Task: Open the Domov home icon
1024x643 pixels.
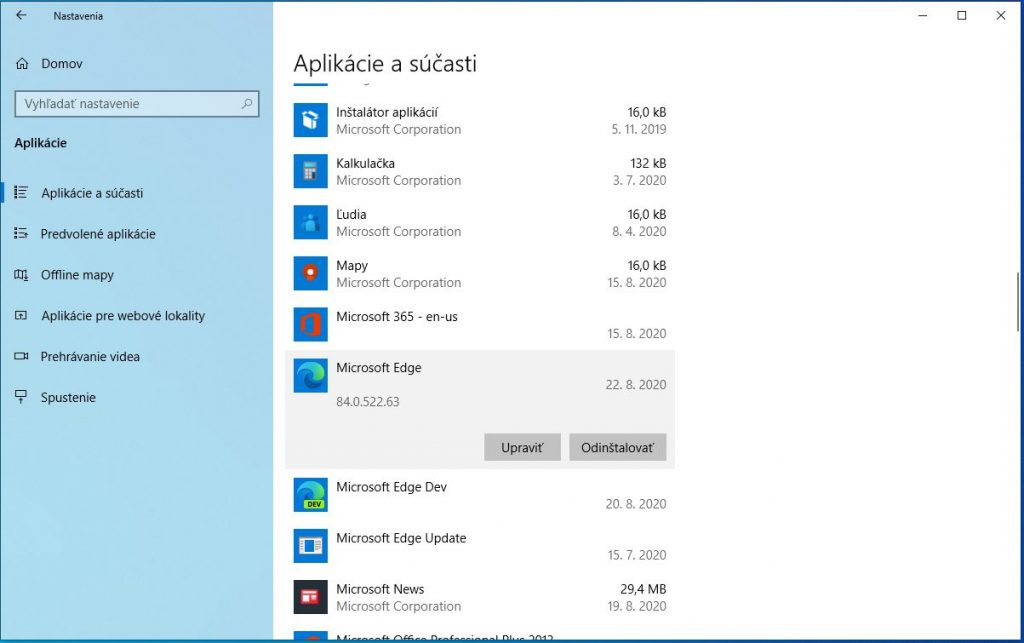Action: tap(22, 64)
